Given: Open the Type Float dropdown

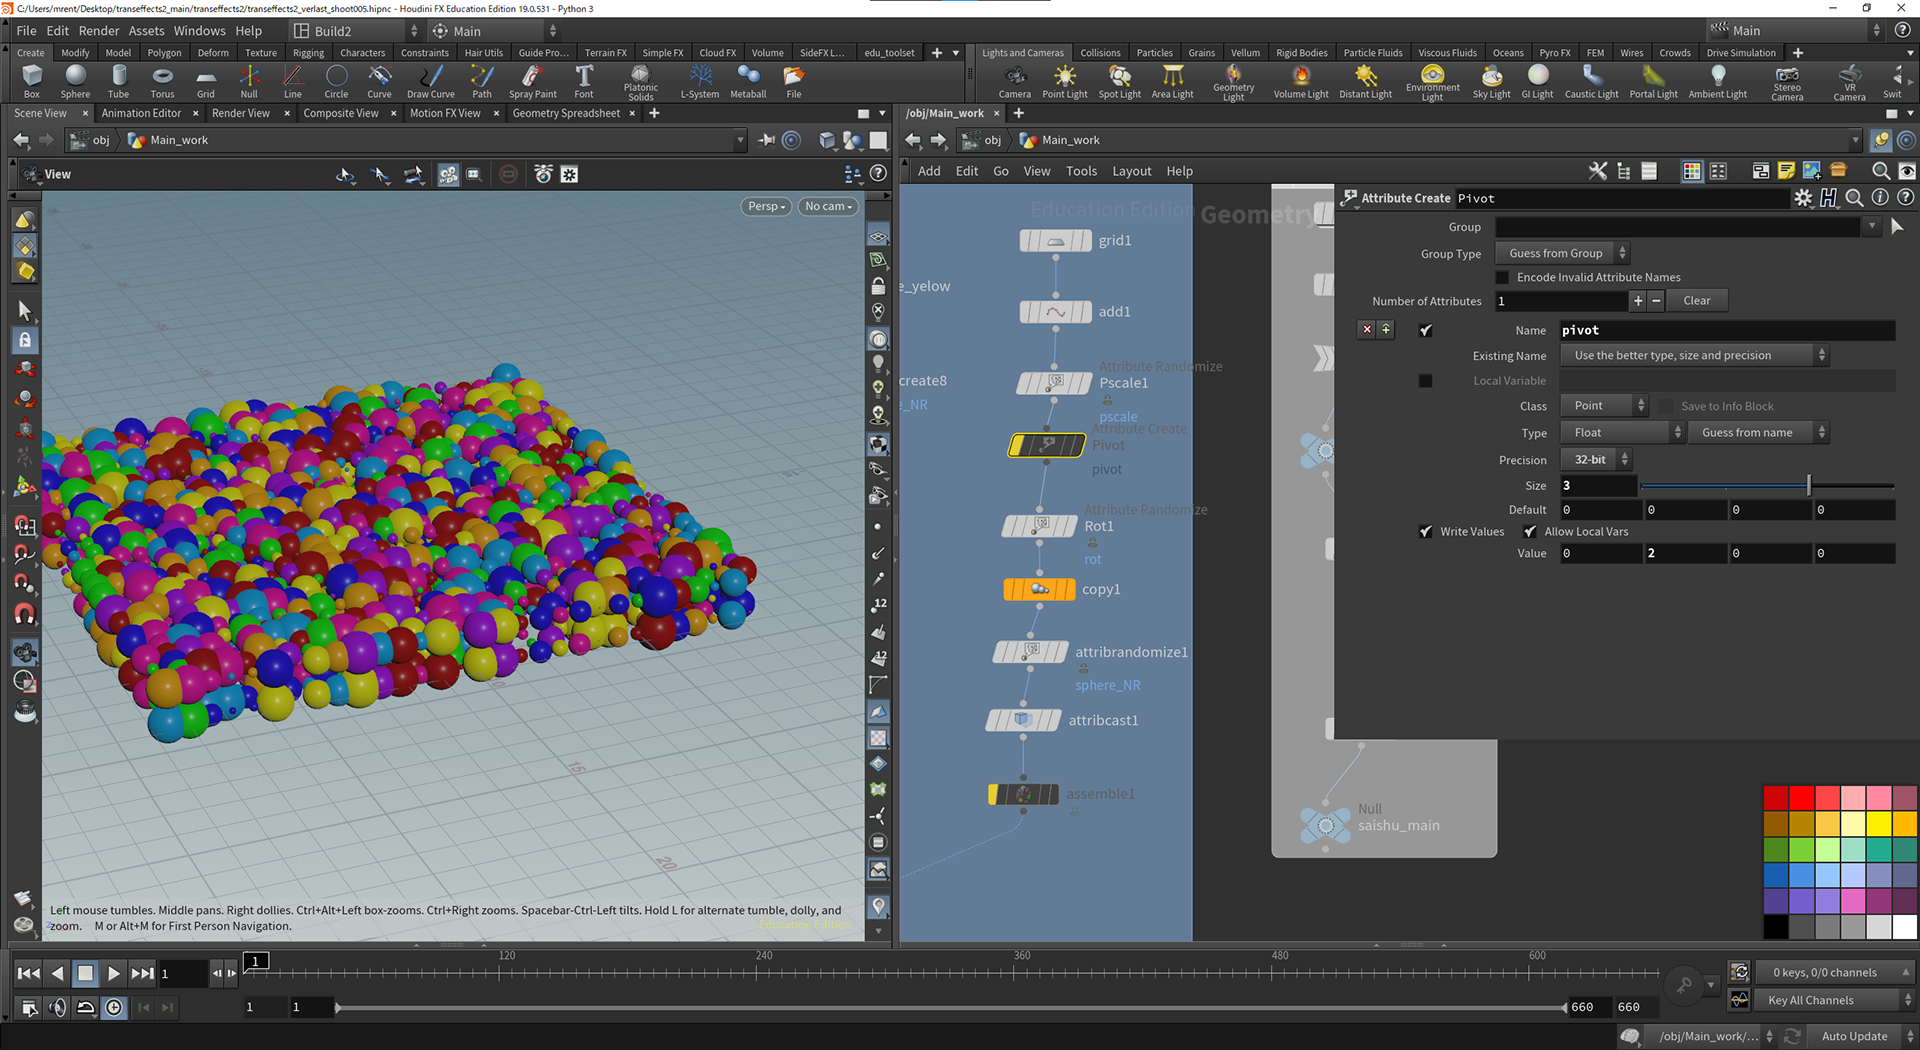Looking at the screenshot, I should click(1622, 432).
